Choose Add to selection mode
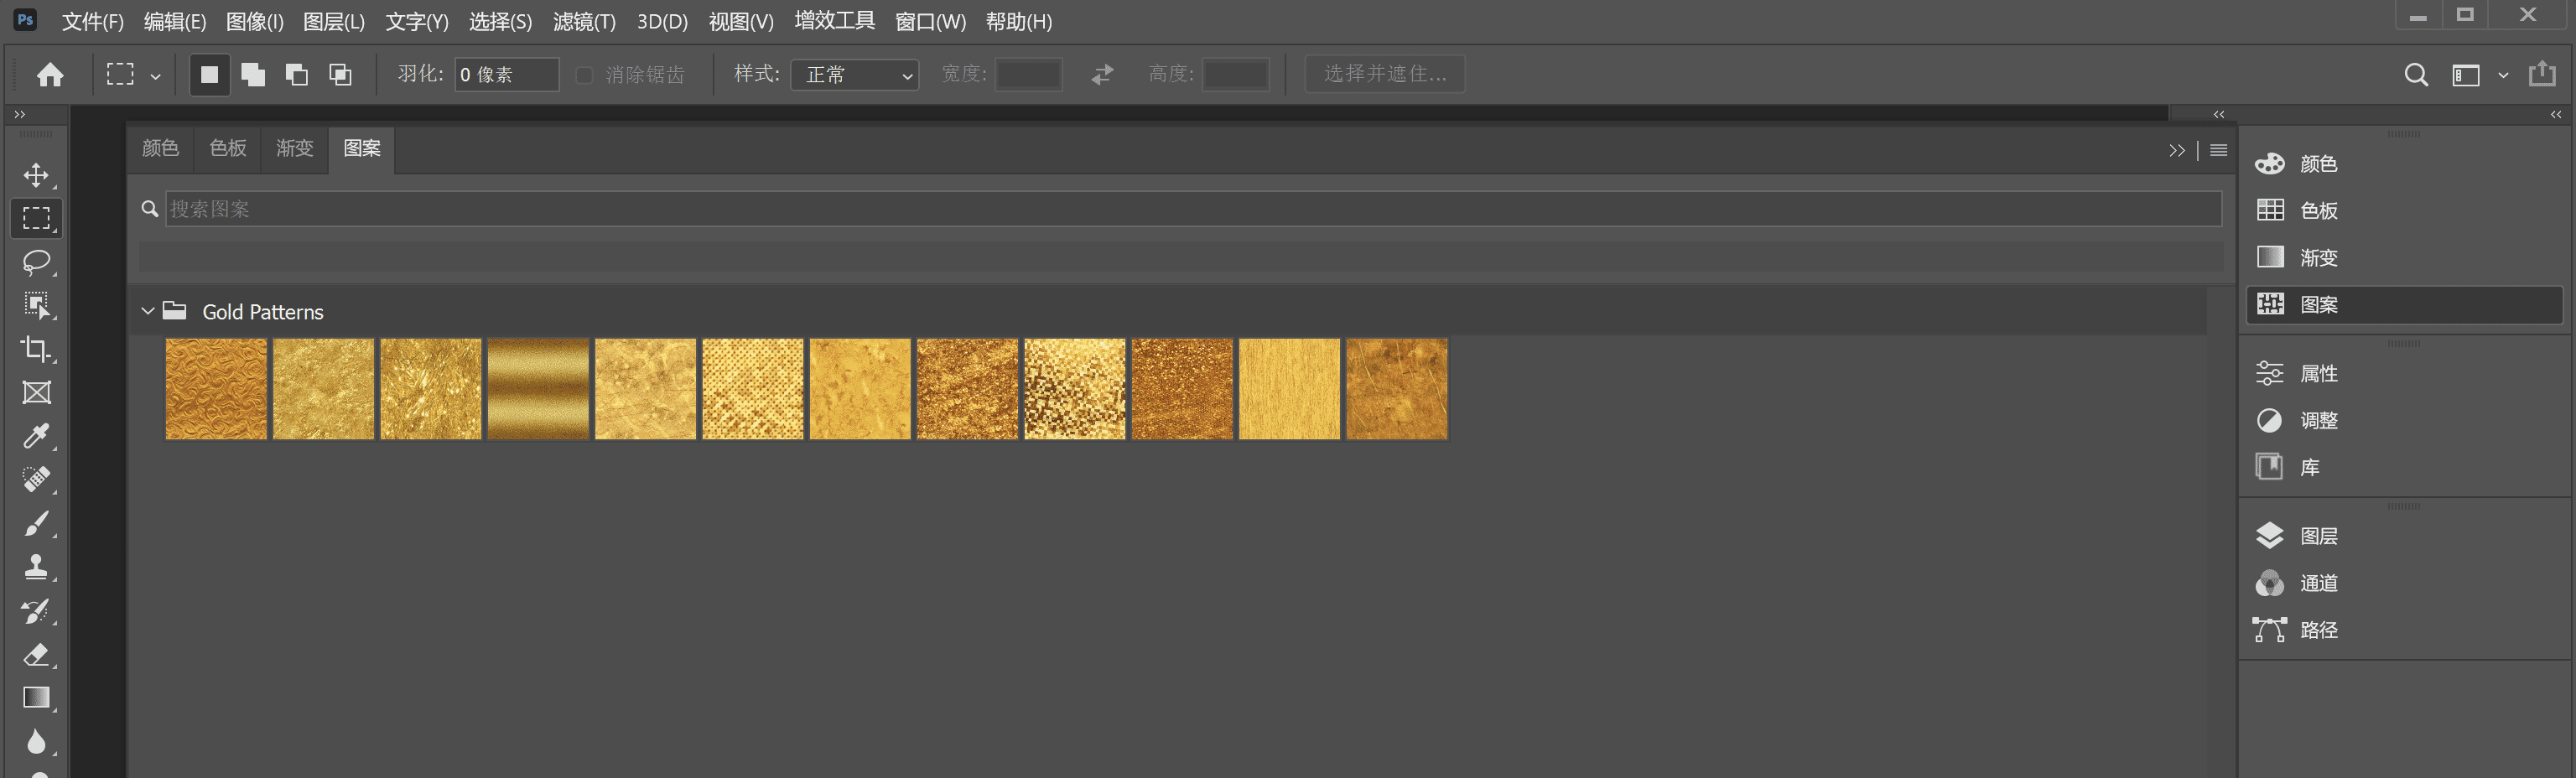The width and height of the screenshot is (2576, 778). [253, 75]
